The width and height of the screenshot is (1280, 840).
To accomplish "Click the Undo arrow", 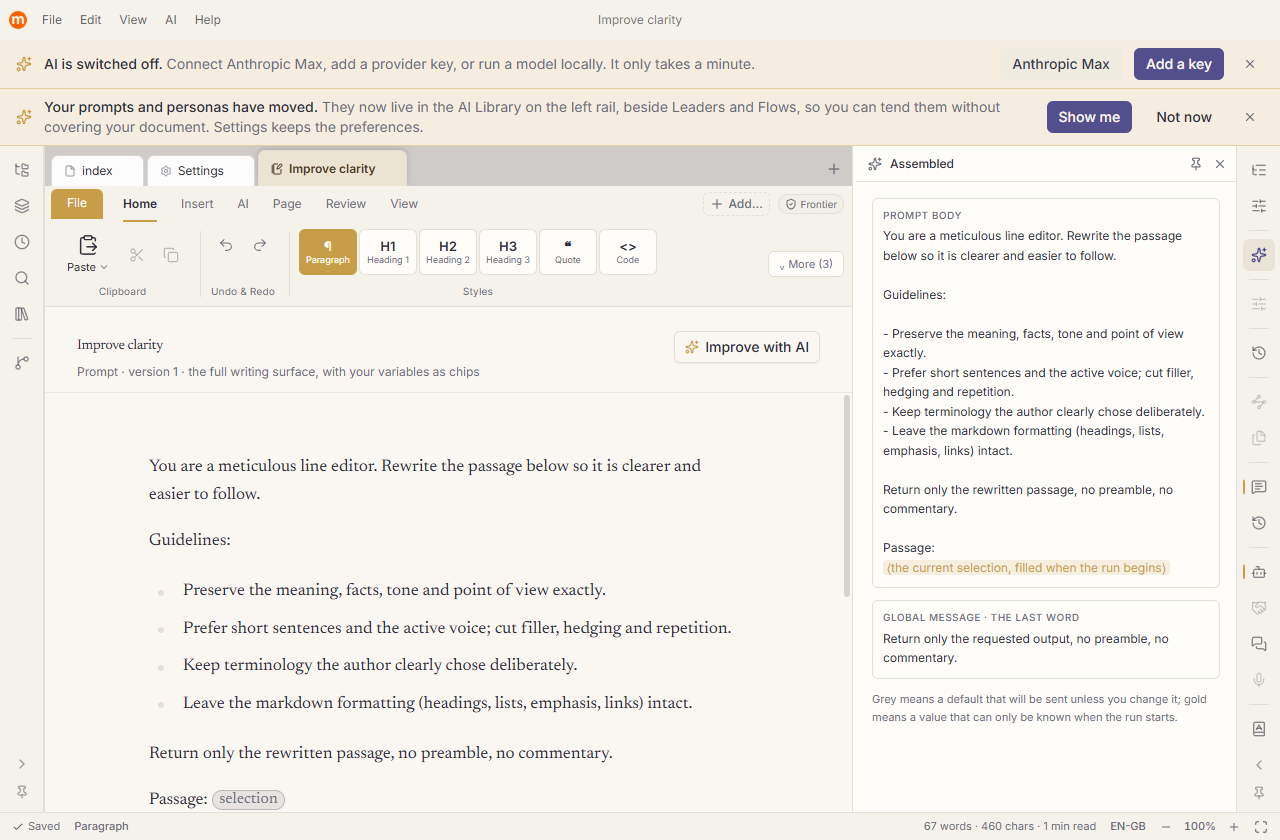I will 226,245.
